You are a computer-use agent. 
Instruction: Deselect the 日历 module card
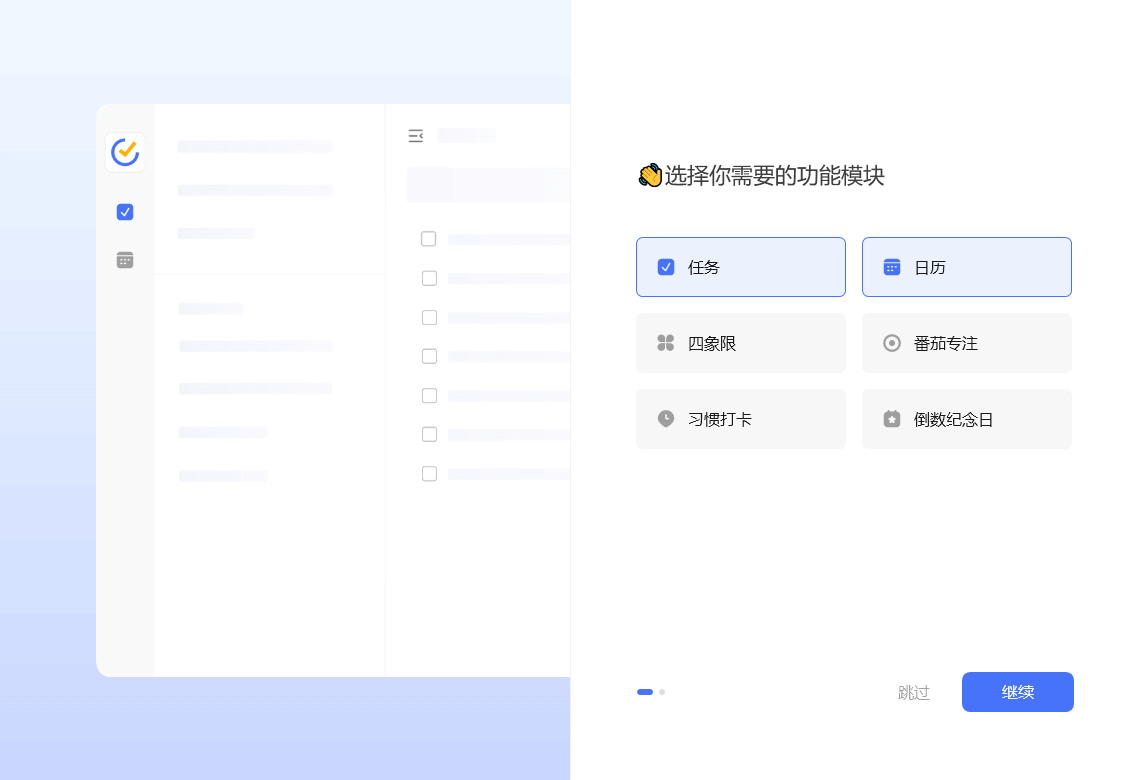[967, 267]
